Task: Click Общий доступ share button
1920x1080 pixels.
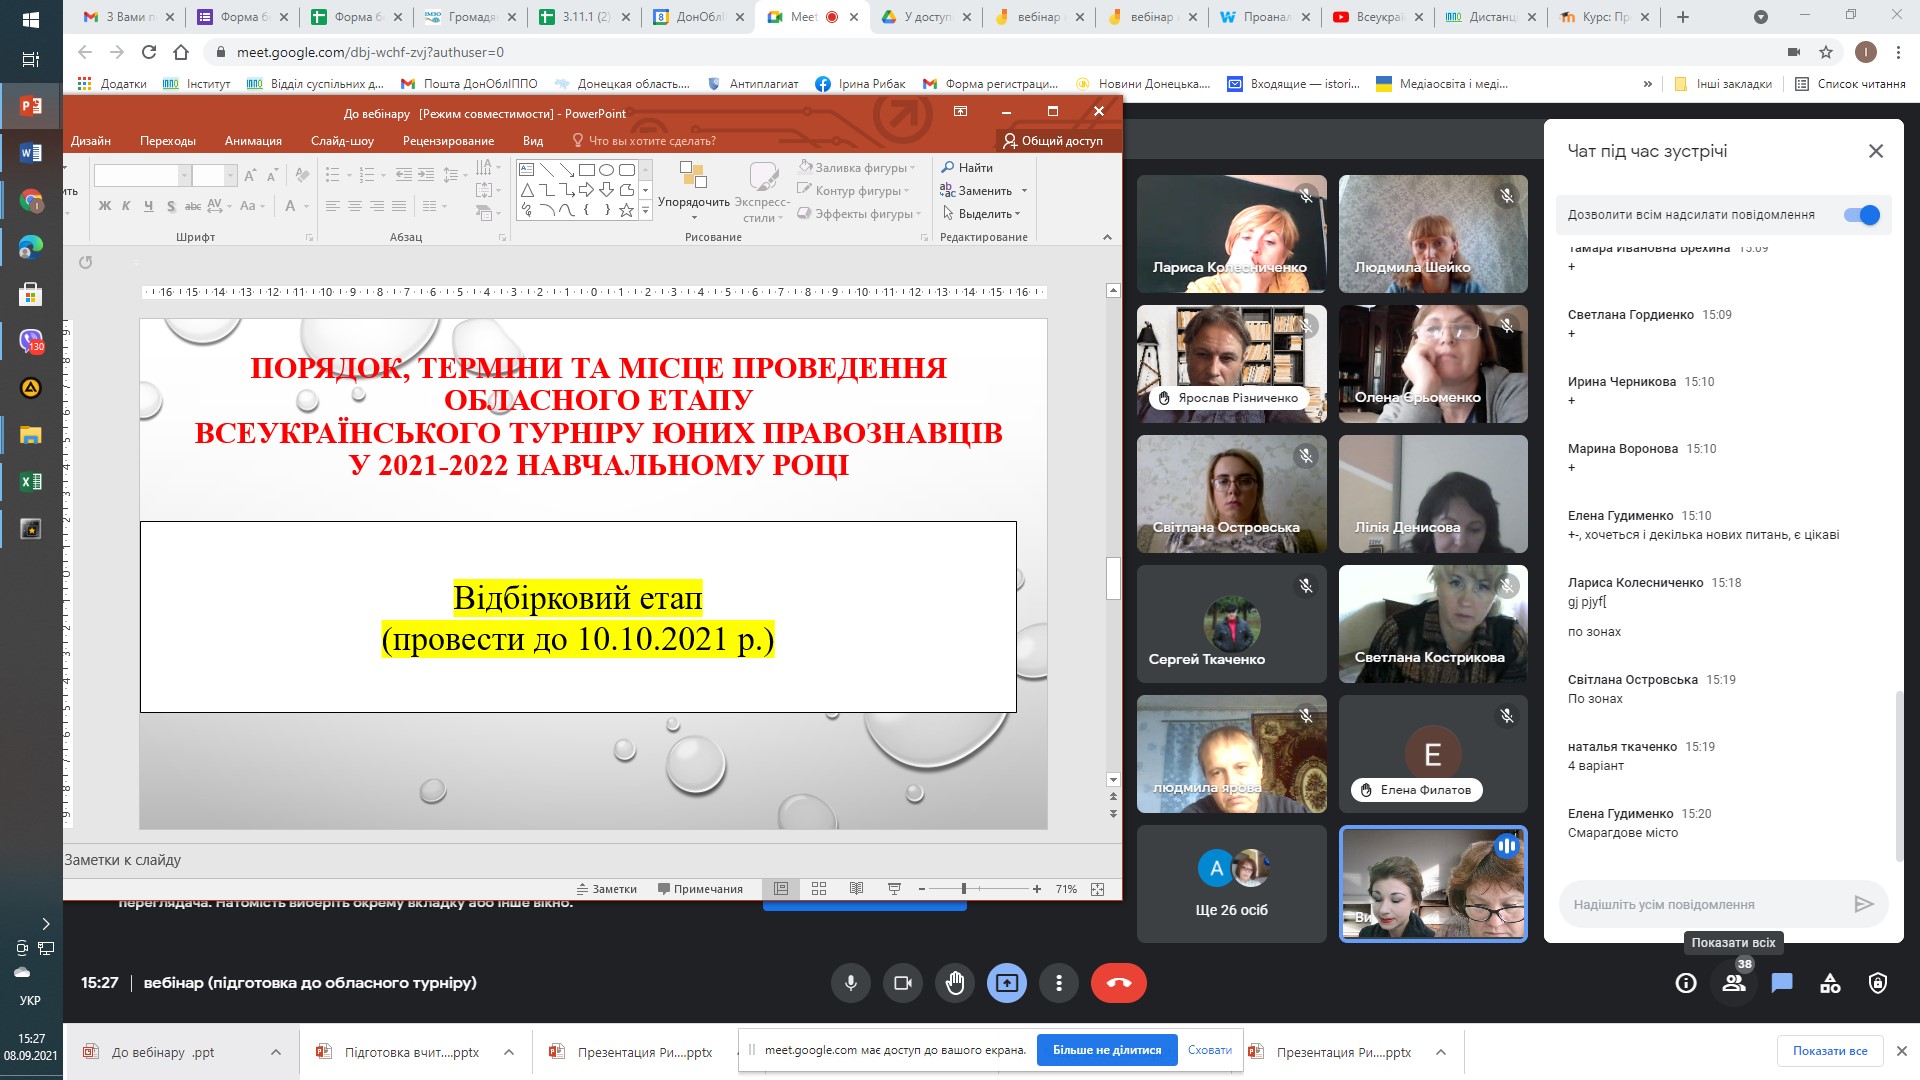Action: coord(1053,141)
